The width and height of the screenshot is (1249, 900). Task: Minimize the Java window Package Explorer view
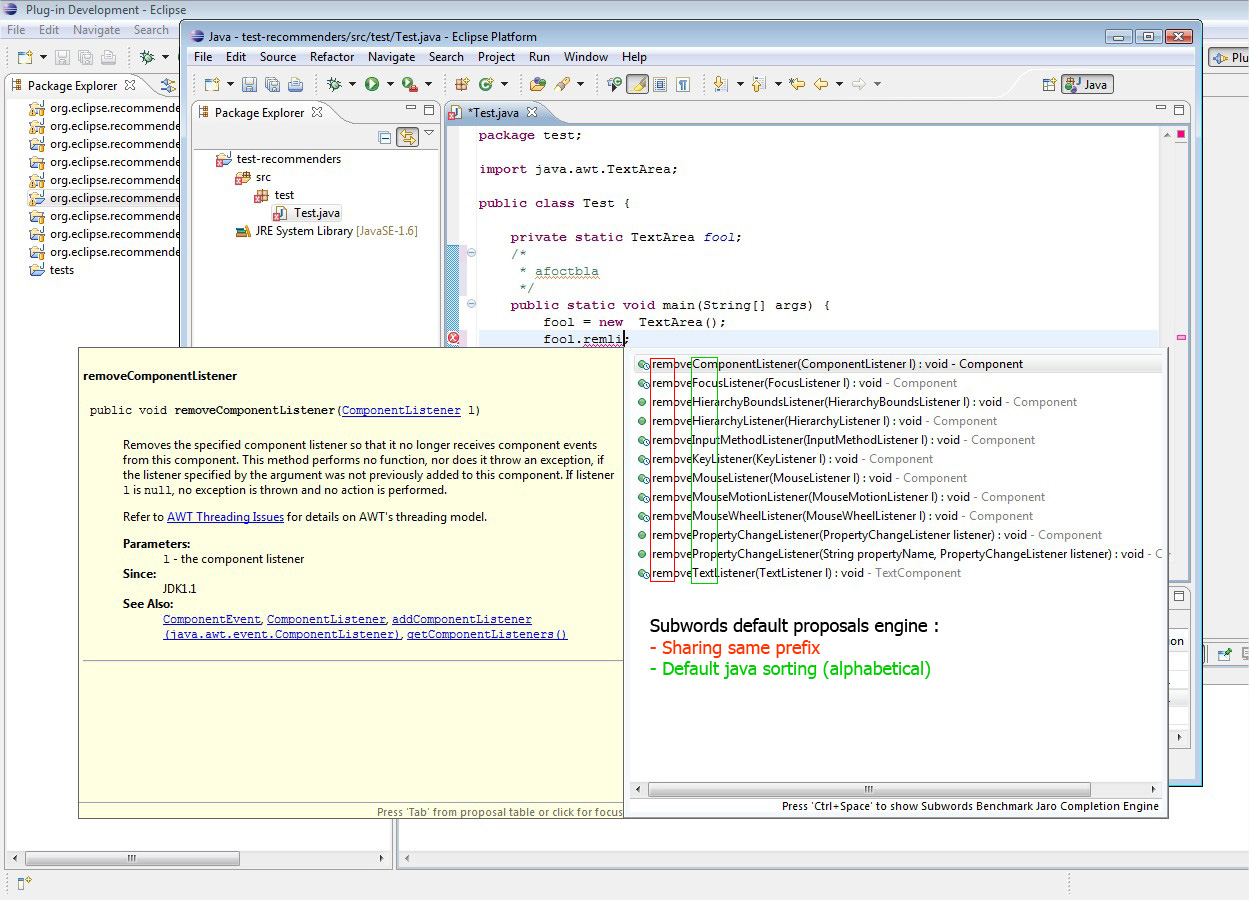pyautogui.click(x=411, y=109)
